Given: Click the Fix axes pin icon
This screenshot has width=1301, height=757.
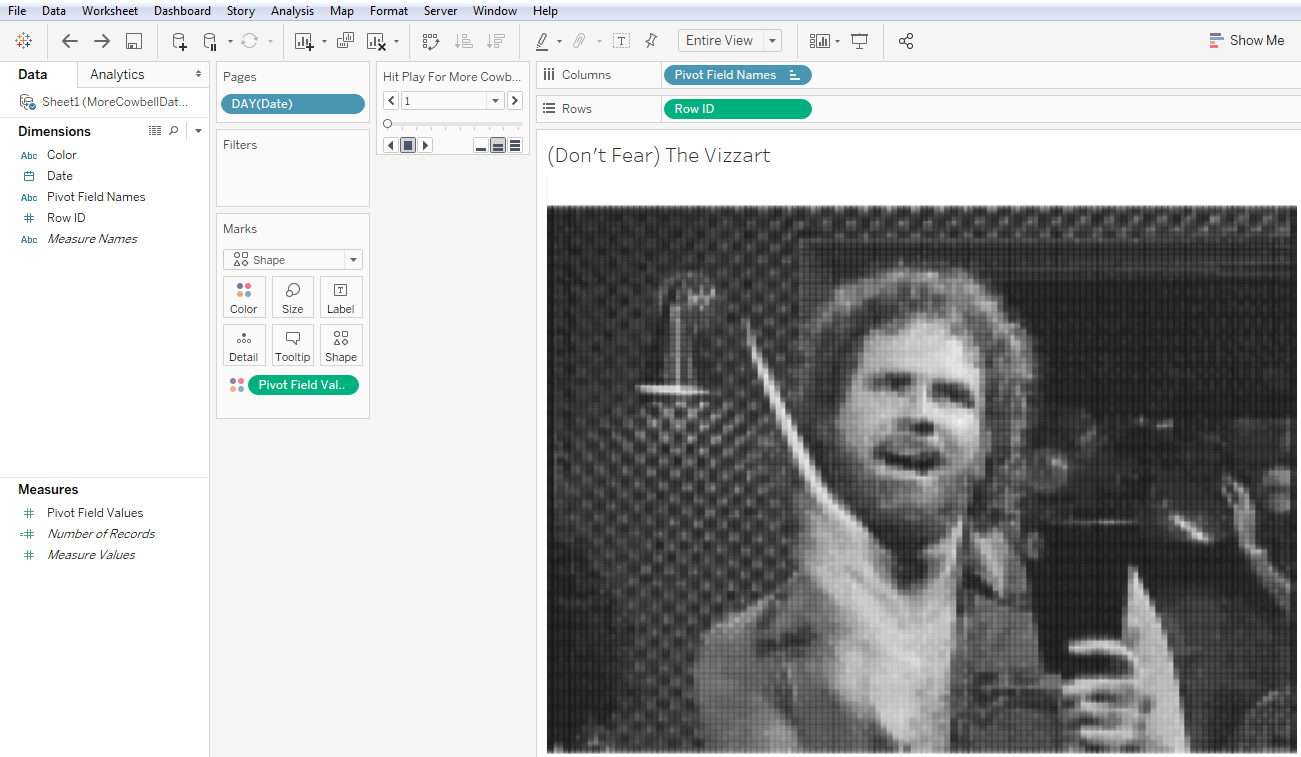Looking at the screenshot, I should click(x=651, y=41).
